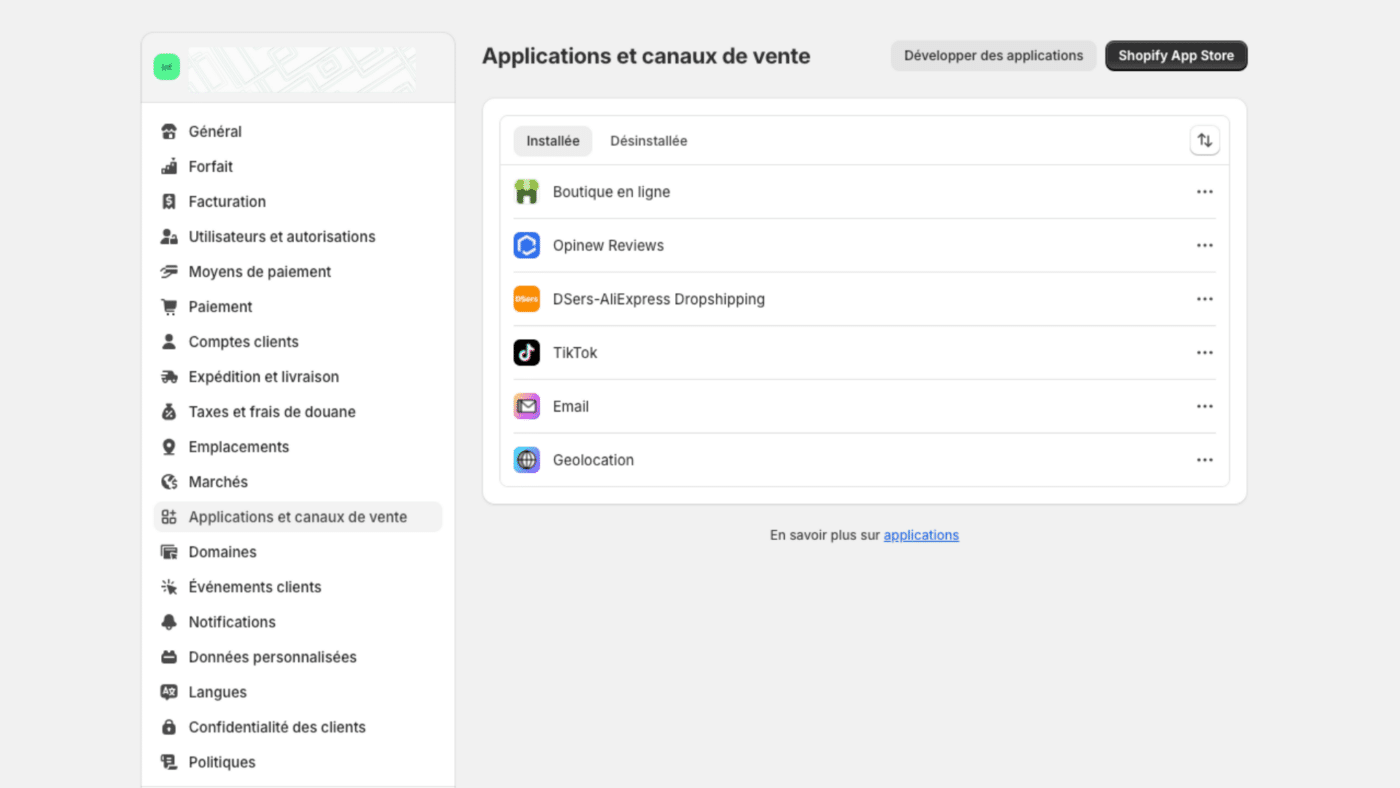The height and width of the screenshot is (788, 1400).
Task: Click the TikTok app icon
Action: [x=527, y=353]
